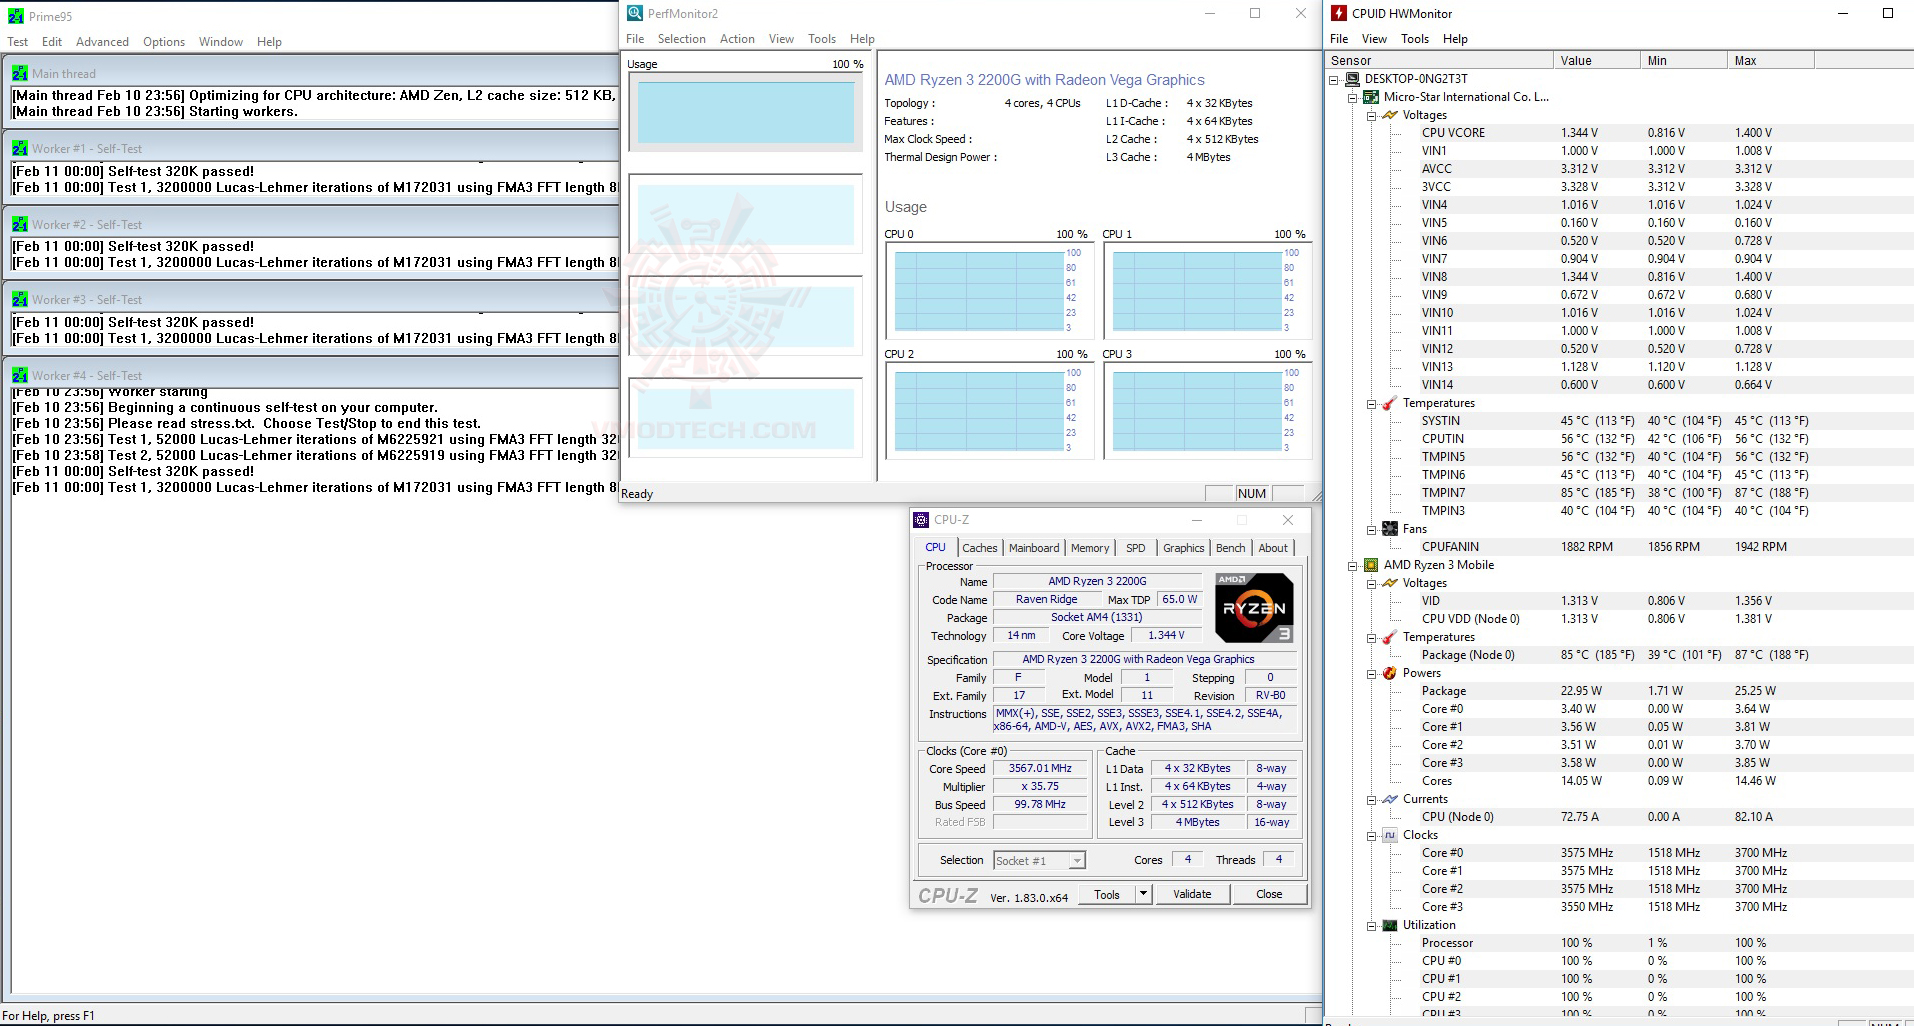Image resolution: width=1914 pixels, height=1026 pixels.
Task: Click the Temperatures icon under AMD Ryzen 3 Mobile
Action: coord(1390,637)
